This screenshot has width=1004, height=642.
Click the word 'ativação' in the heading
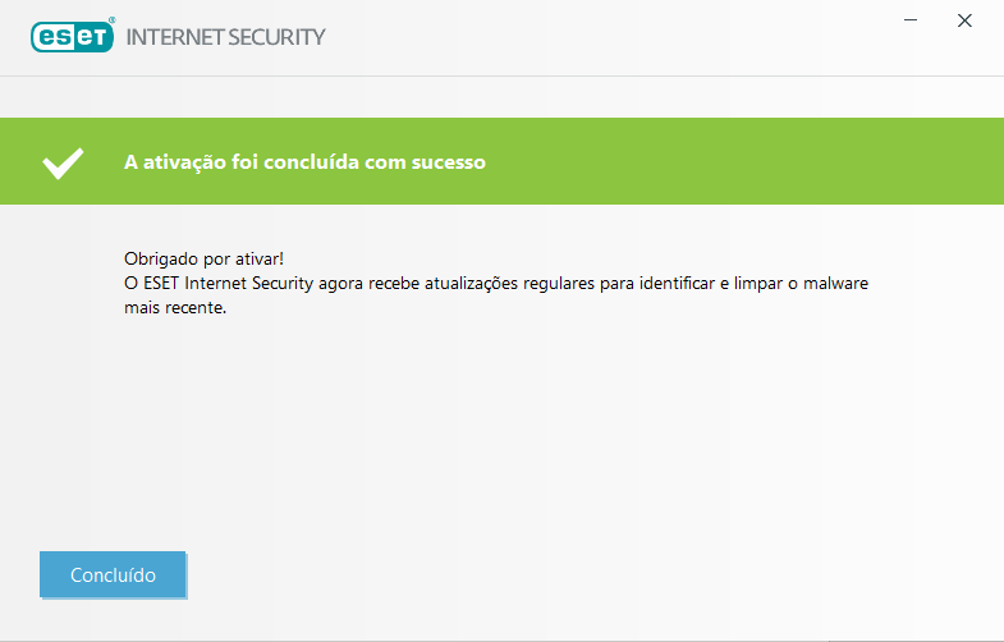178,162
